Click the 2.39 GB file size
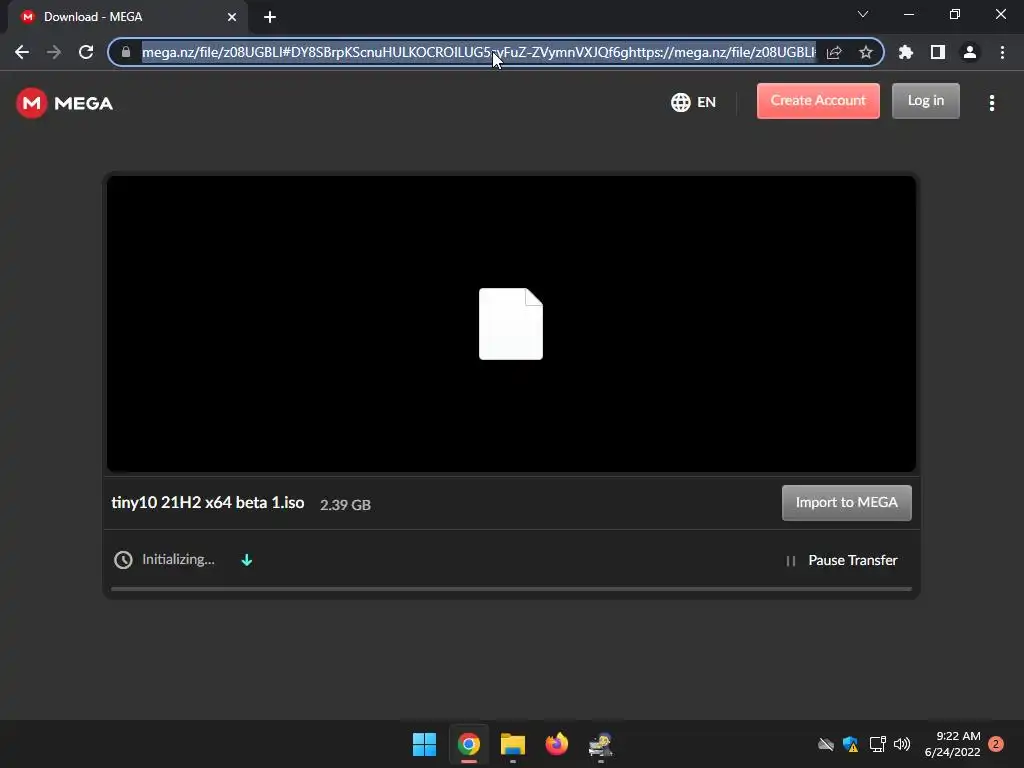 (345, 505)
